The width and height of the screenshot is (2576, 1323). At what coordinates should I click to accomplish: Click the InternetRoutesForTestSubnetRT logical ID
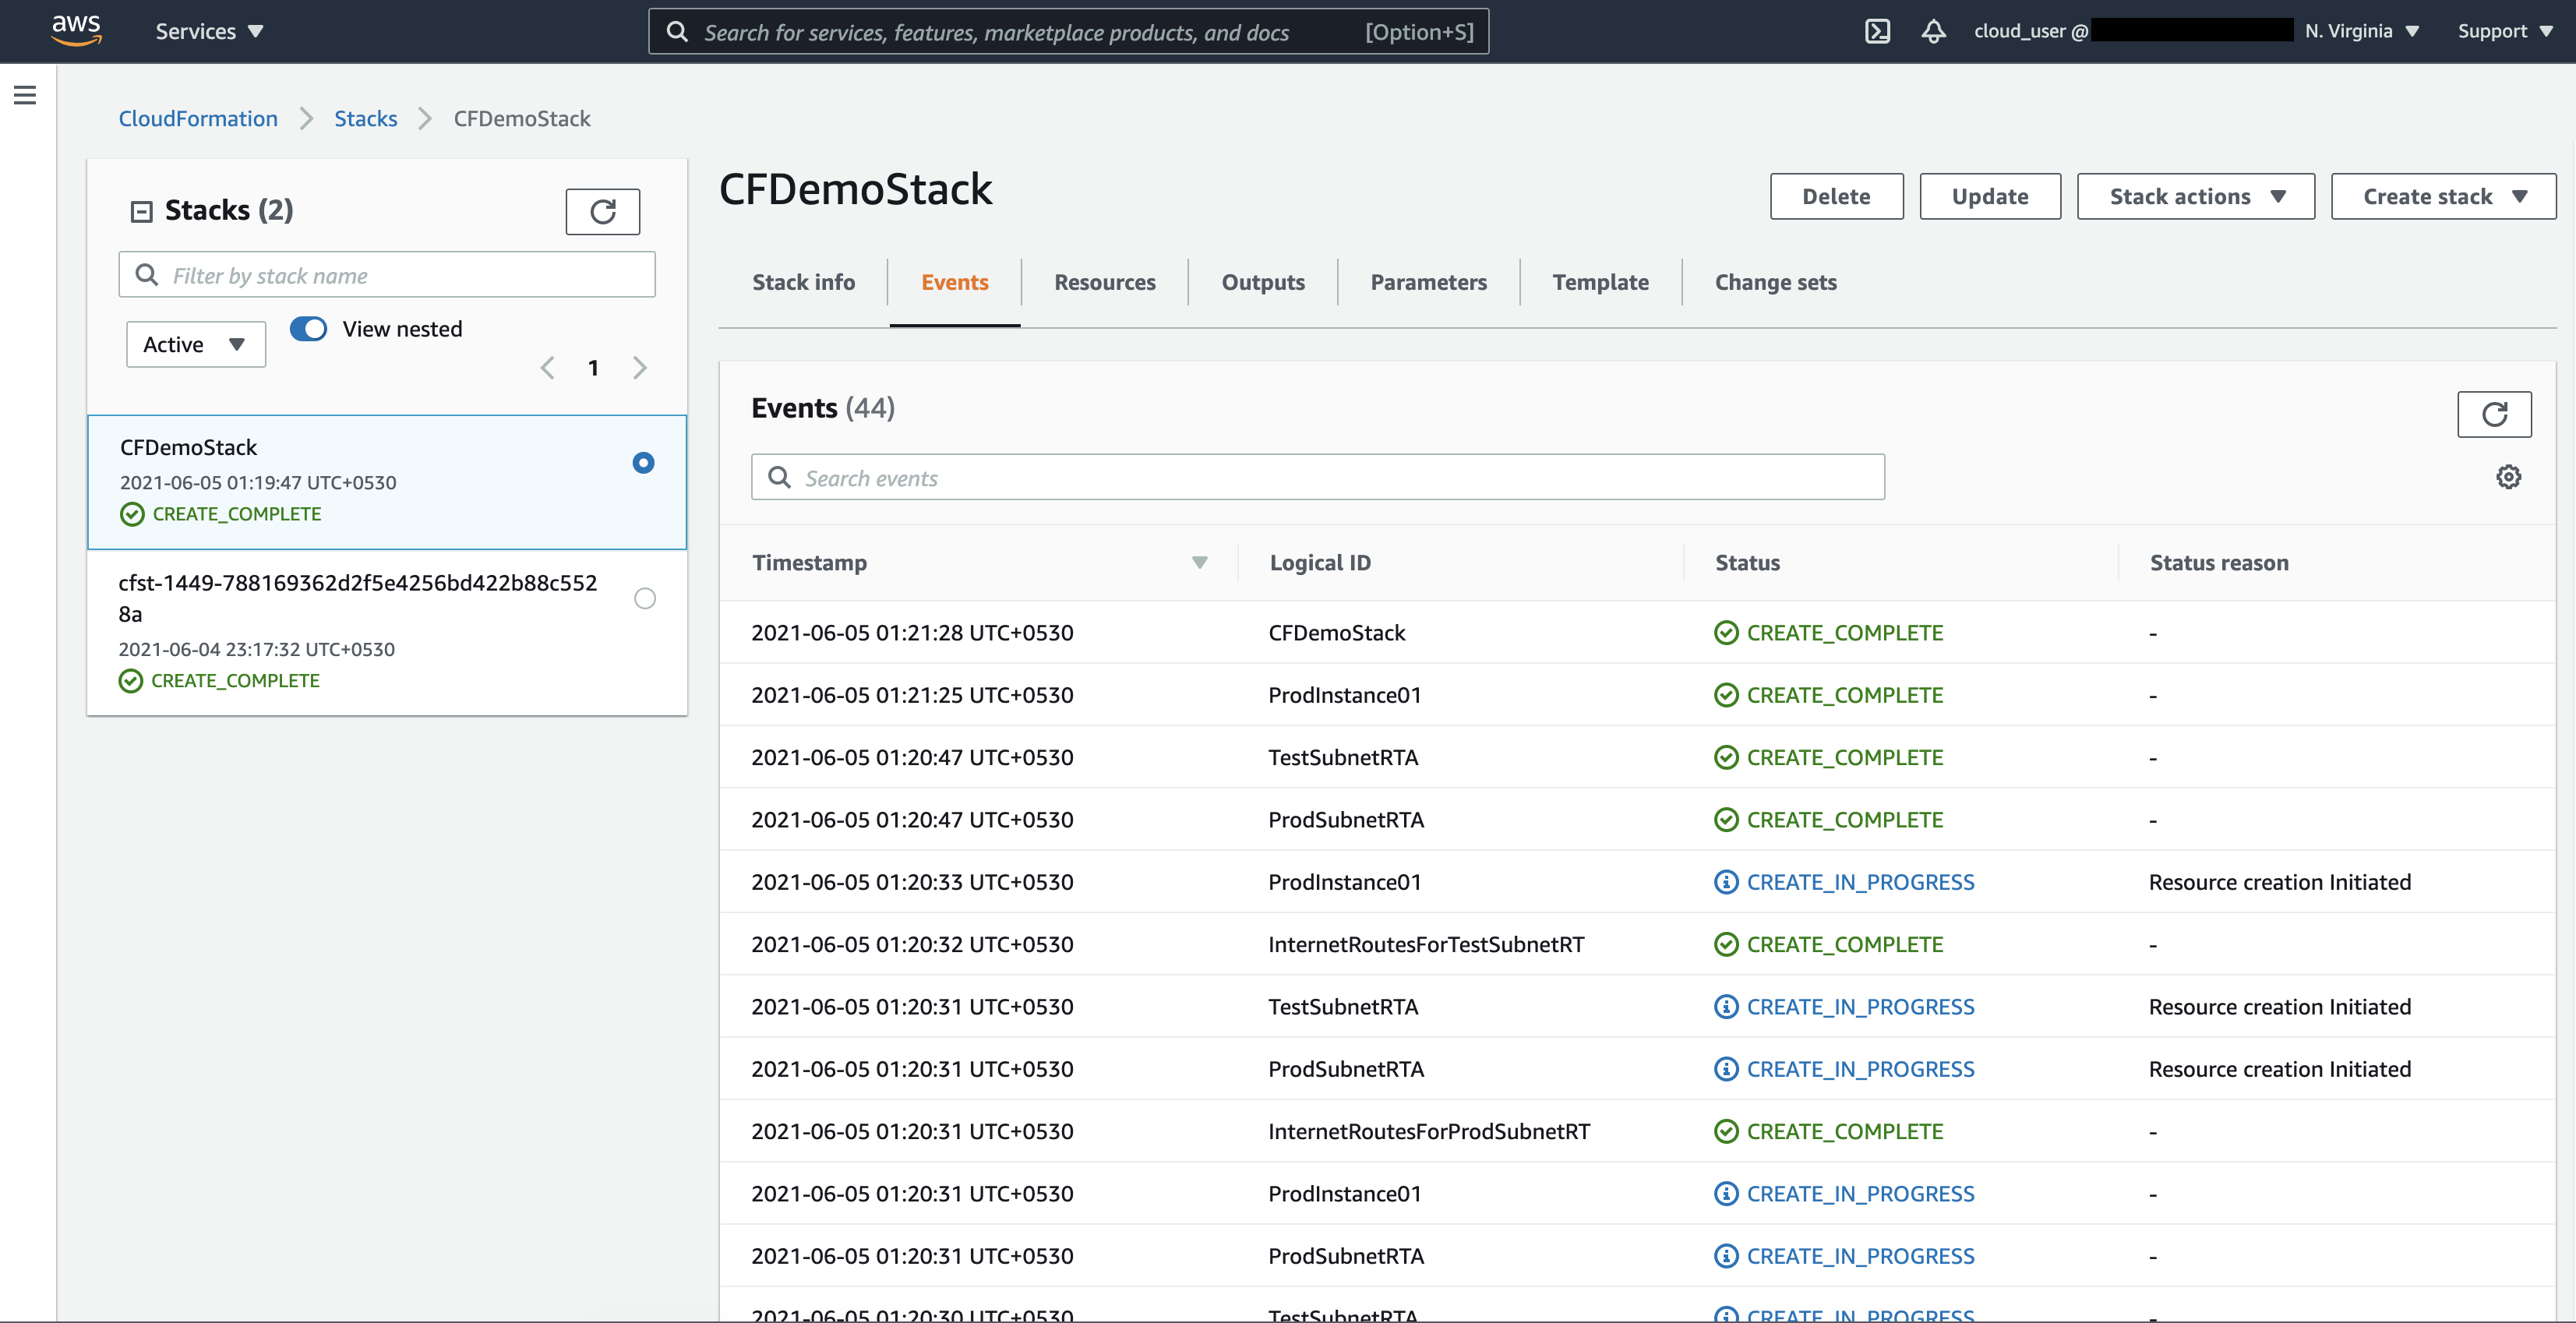pos(1426,945)
